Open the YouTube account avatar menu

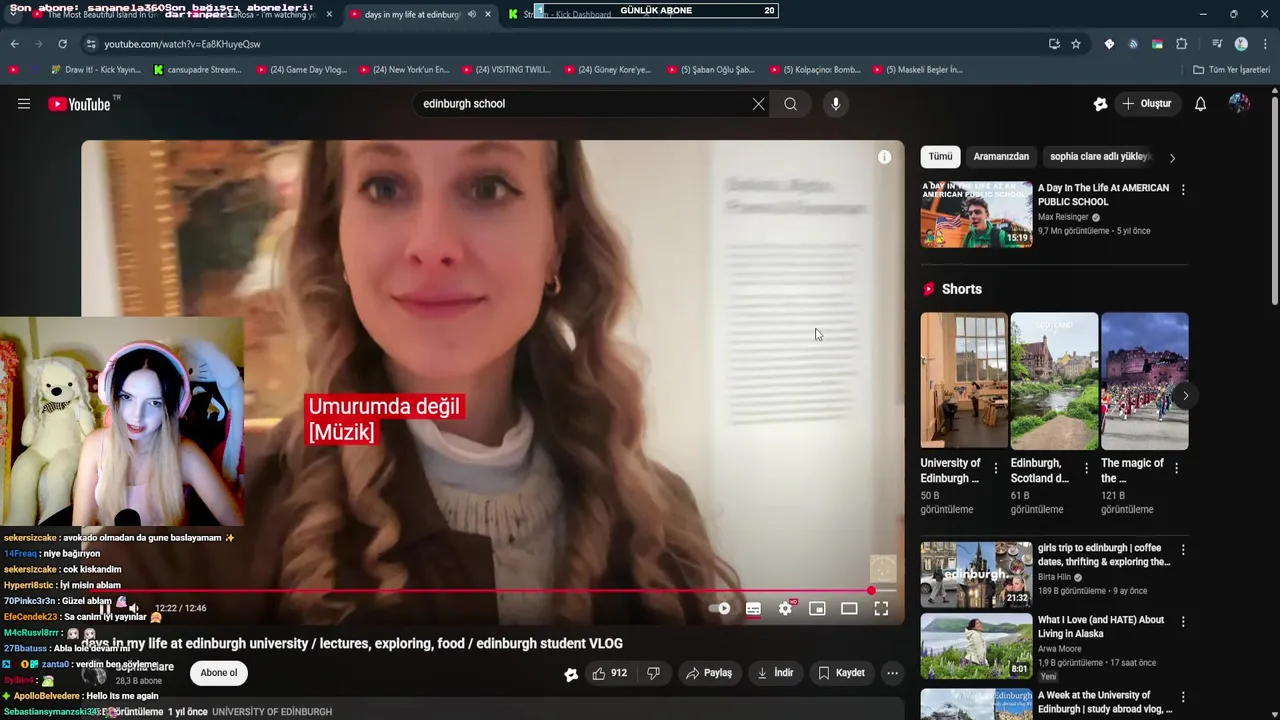[x=1239, y=104]
